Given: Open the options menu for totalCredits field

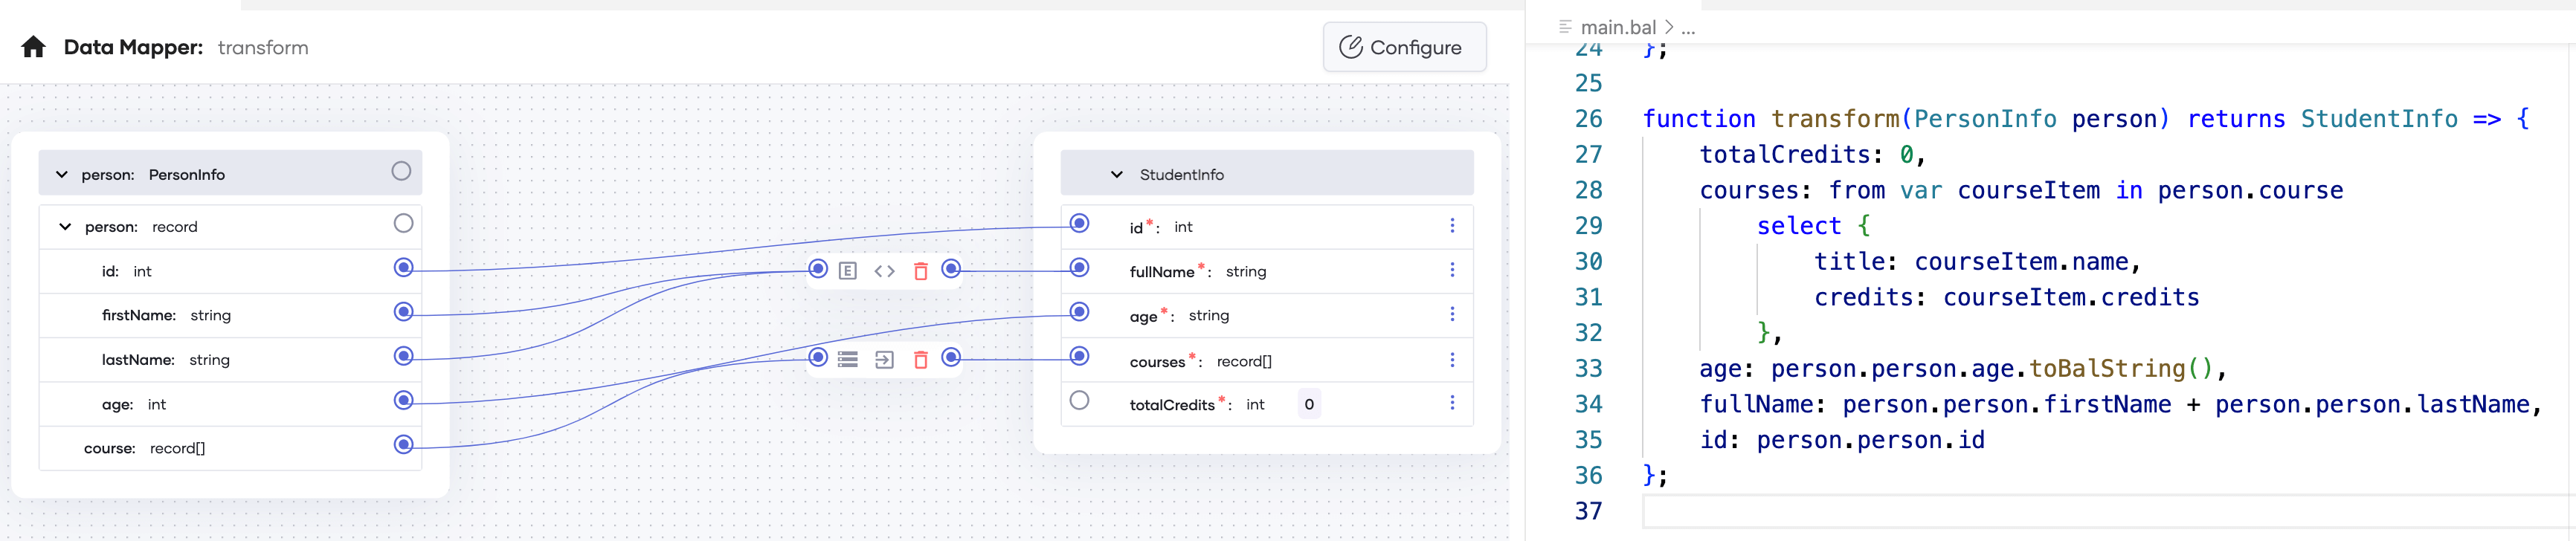Looking at the screenshot, I should (1452, 403).
